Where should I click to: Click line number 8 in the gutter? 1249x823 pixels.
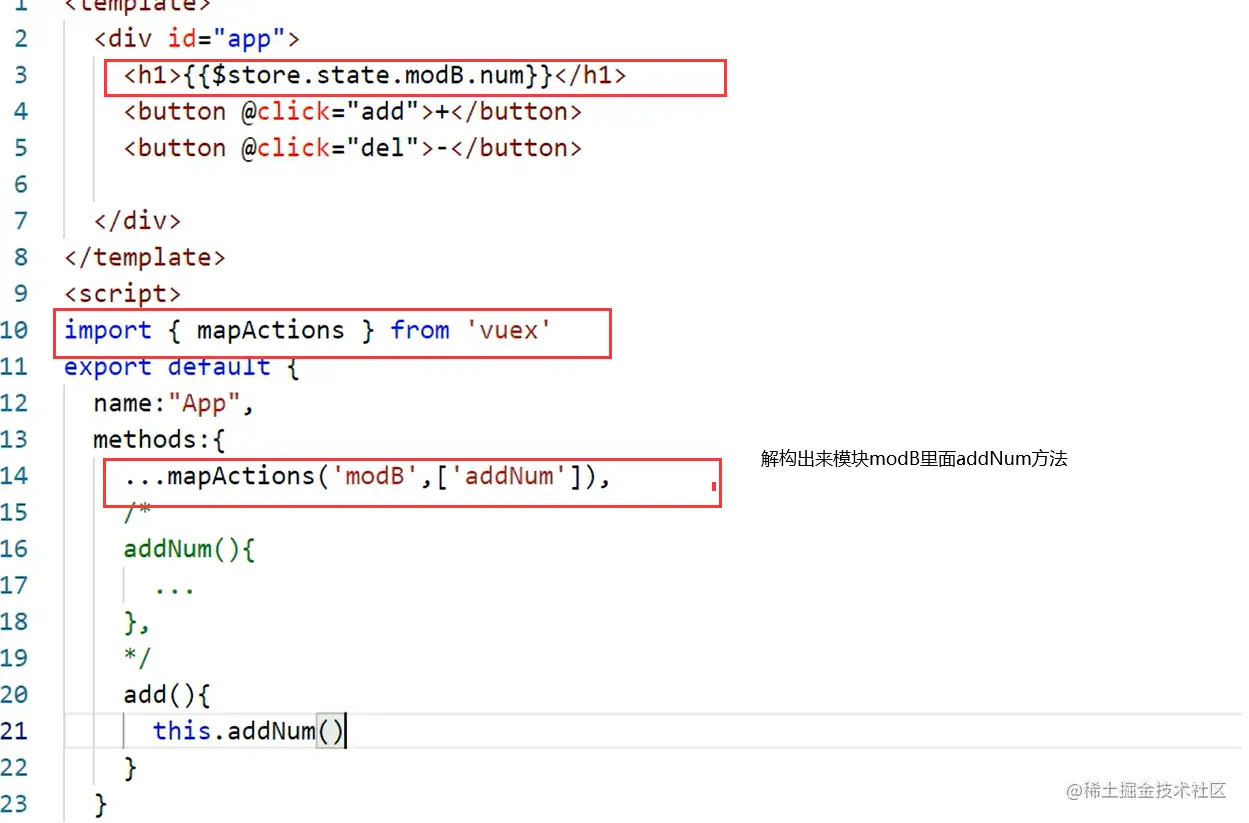click(21, 257)
